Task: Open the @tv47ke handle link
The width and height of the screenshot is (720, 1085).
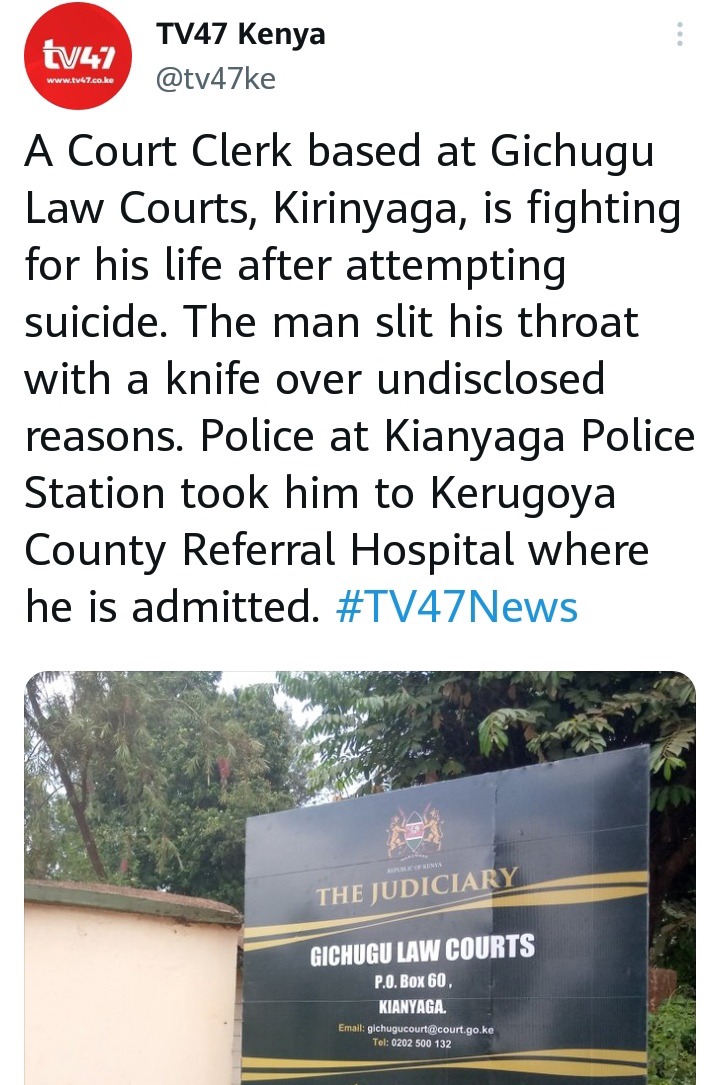Action: click(216, 78)
